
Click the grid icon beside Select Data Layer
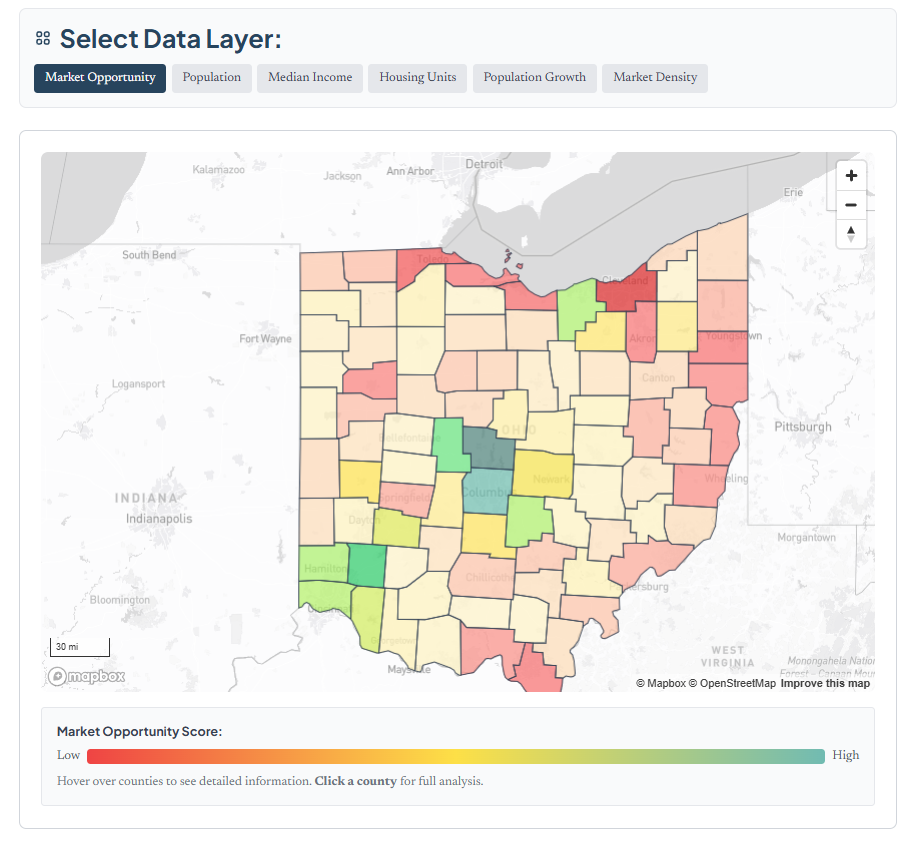(43, 39)
